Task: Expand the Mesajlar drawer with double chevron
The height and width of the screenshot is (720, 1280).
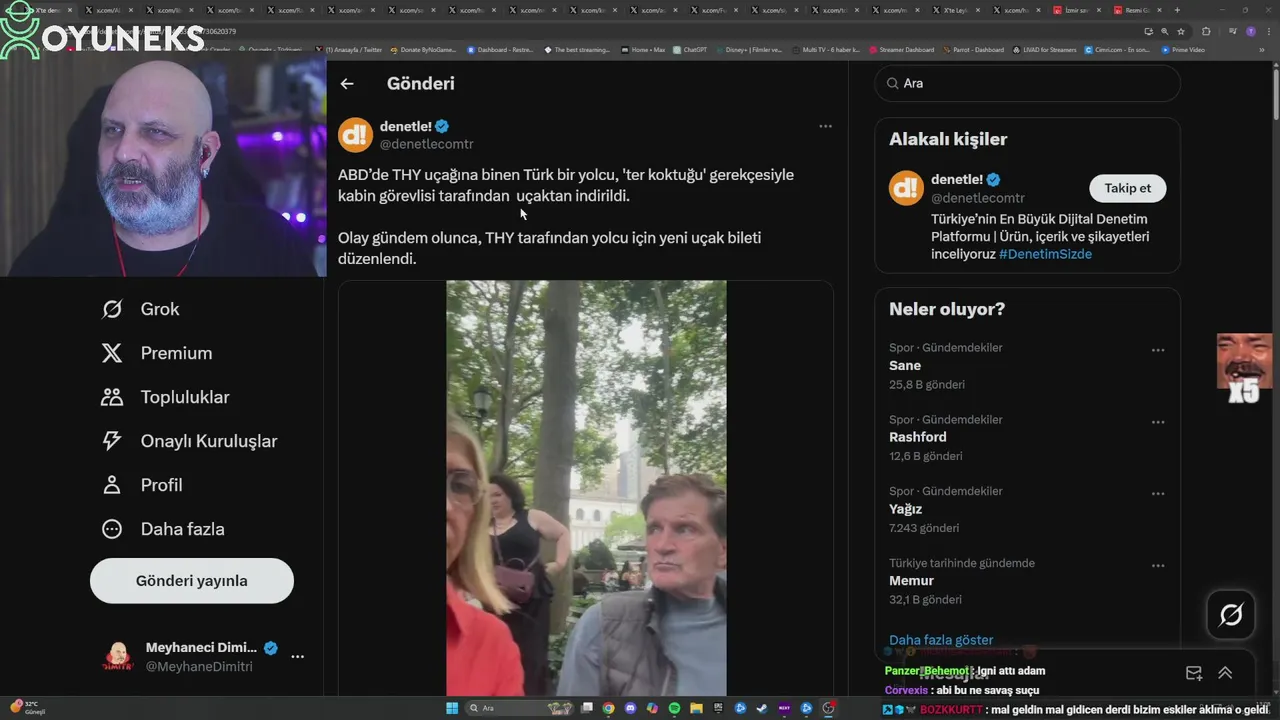Action: click(x=1225, y=673)
